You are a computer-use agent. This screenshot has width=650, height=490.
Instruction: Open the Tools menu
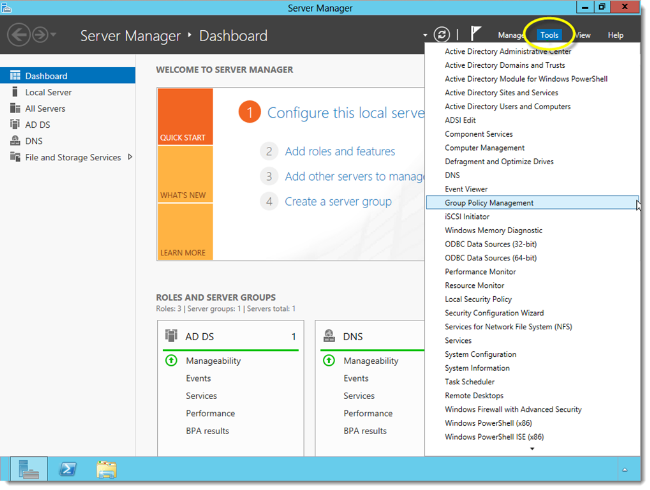(x=549, y=35)
